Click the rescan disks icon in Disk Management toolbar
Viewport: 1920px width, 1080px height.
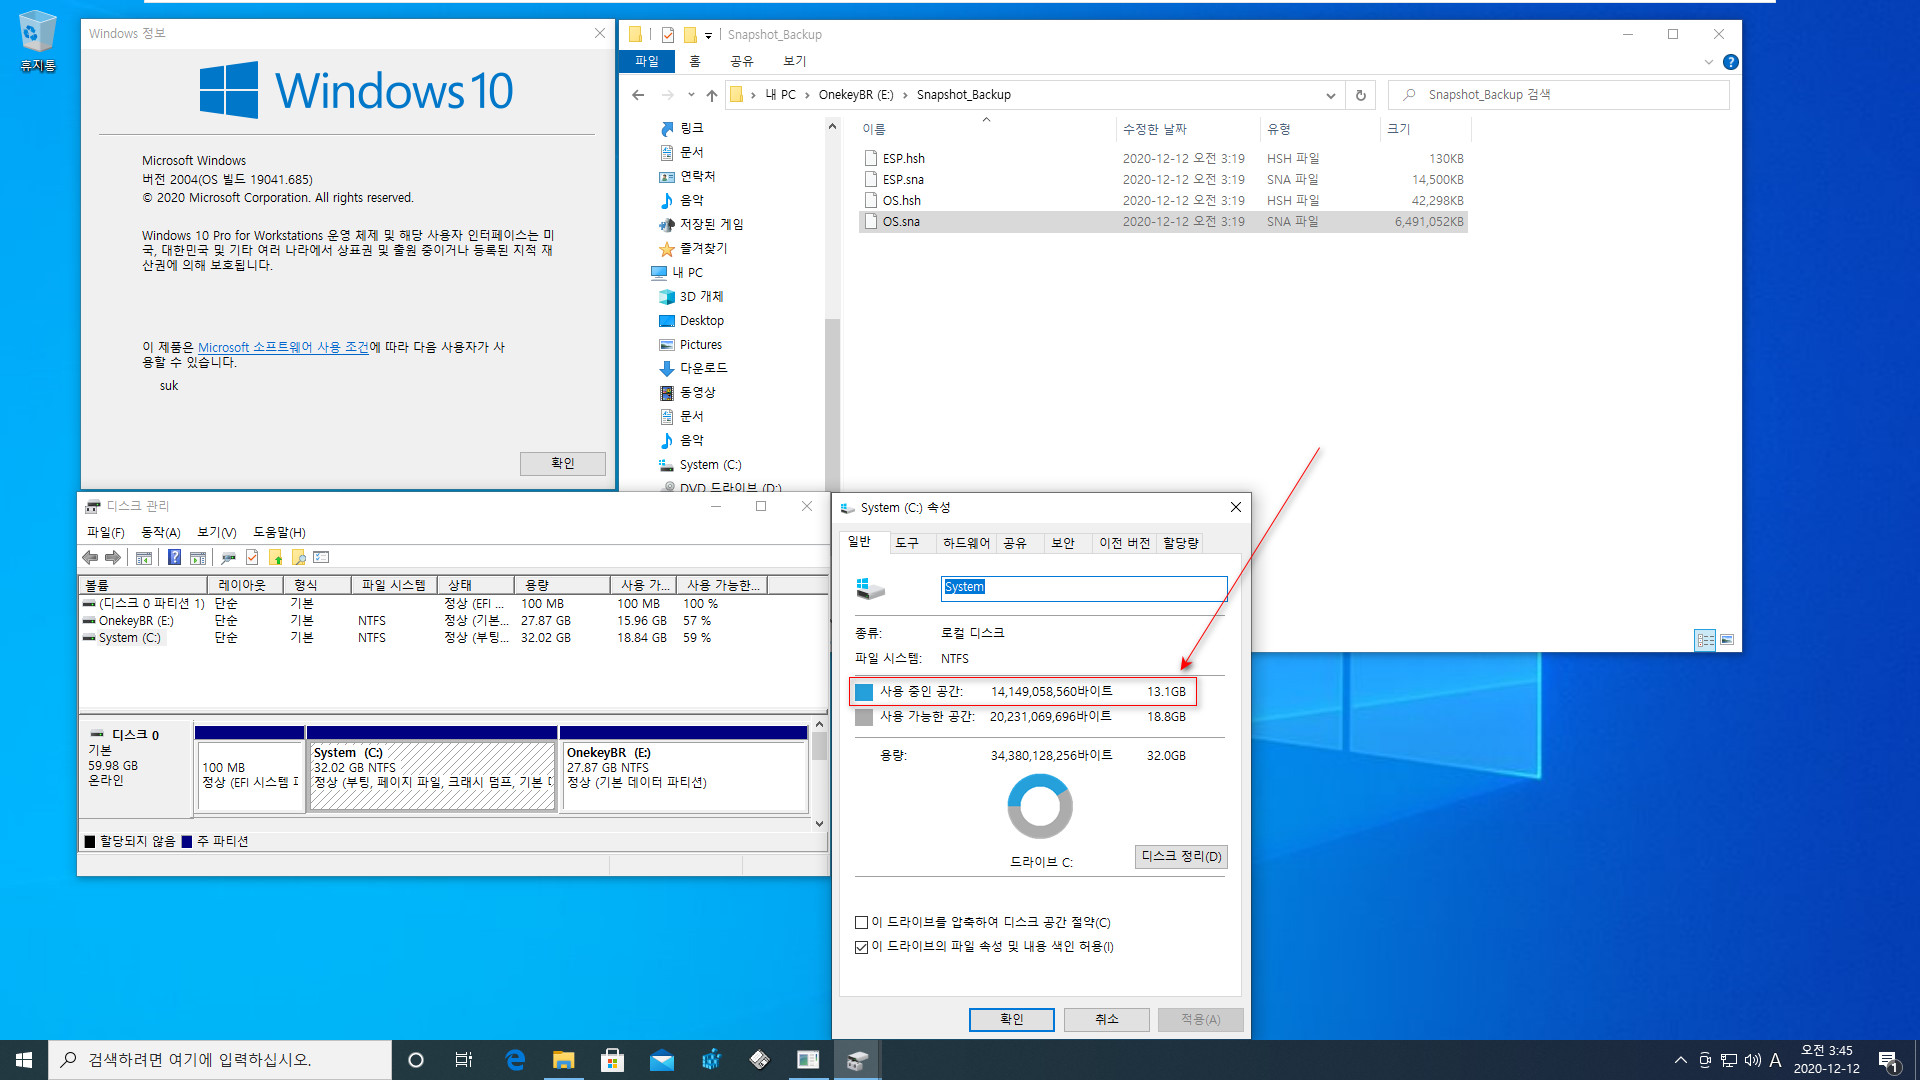click(x=228, y=558)
